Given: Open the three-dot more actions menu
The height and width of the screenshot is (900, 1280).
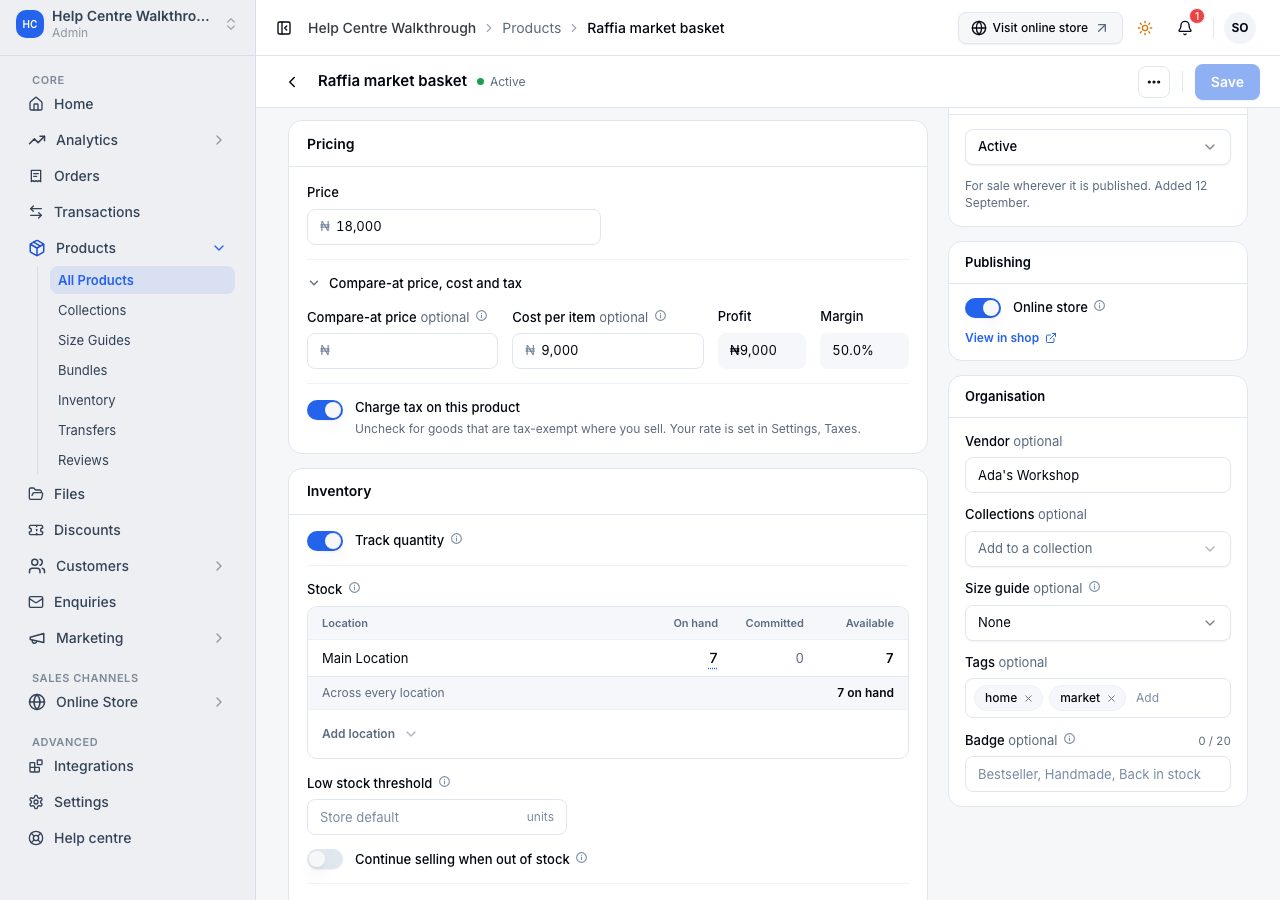Looking at the screenshot, I should [x=1154, y=82].
